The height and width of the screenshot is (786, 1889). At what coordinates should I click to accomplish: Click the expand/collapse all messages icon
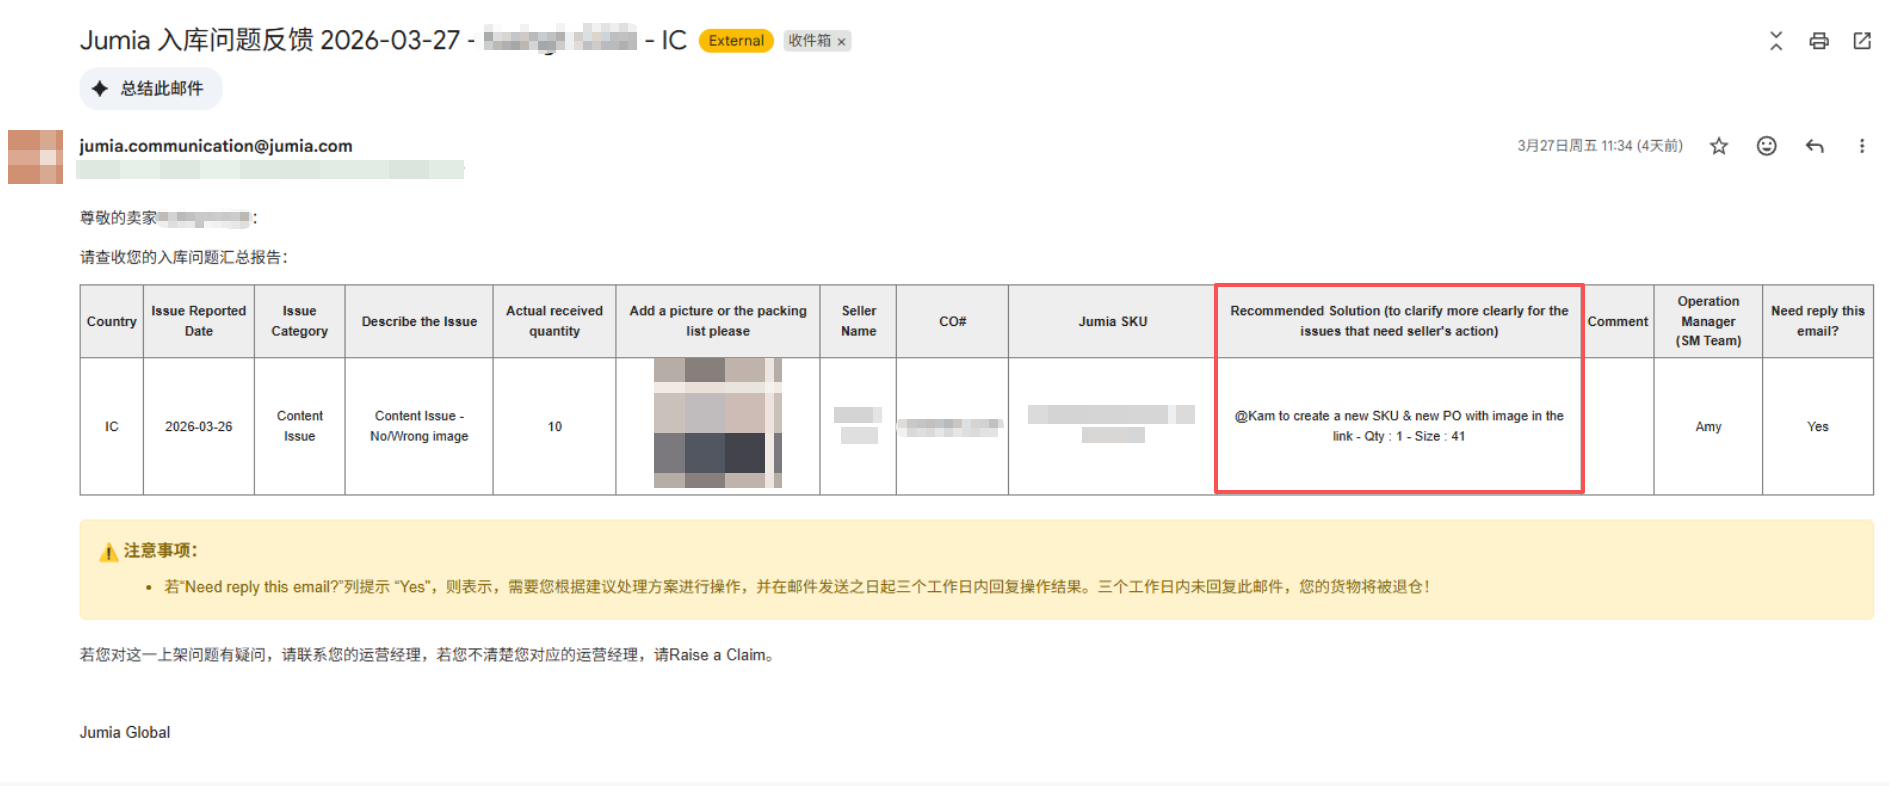coord(1776,41)
